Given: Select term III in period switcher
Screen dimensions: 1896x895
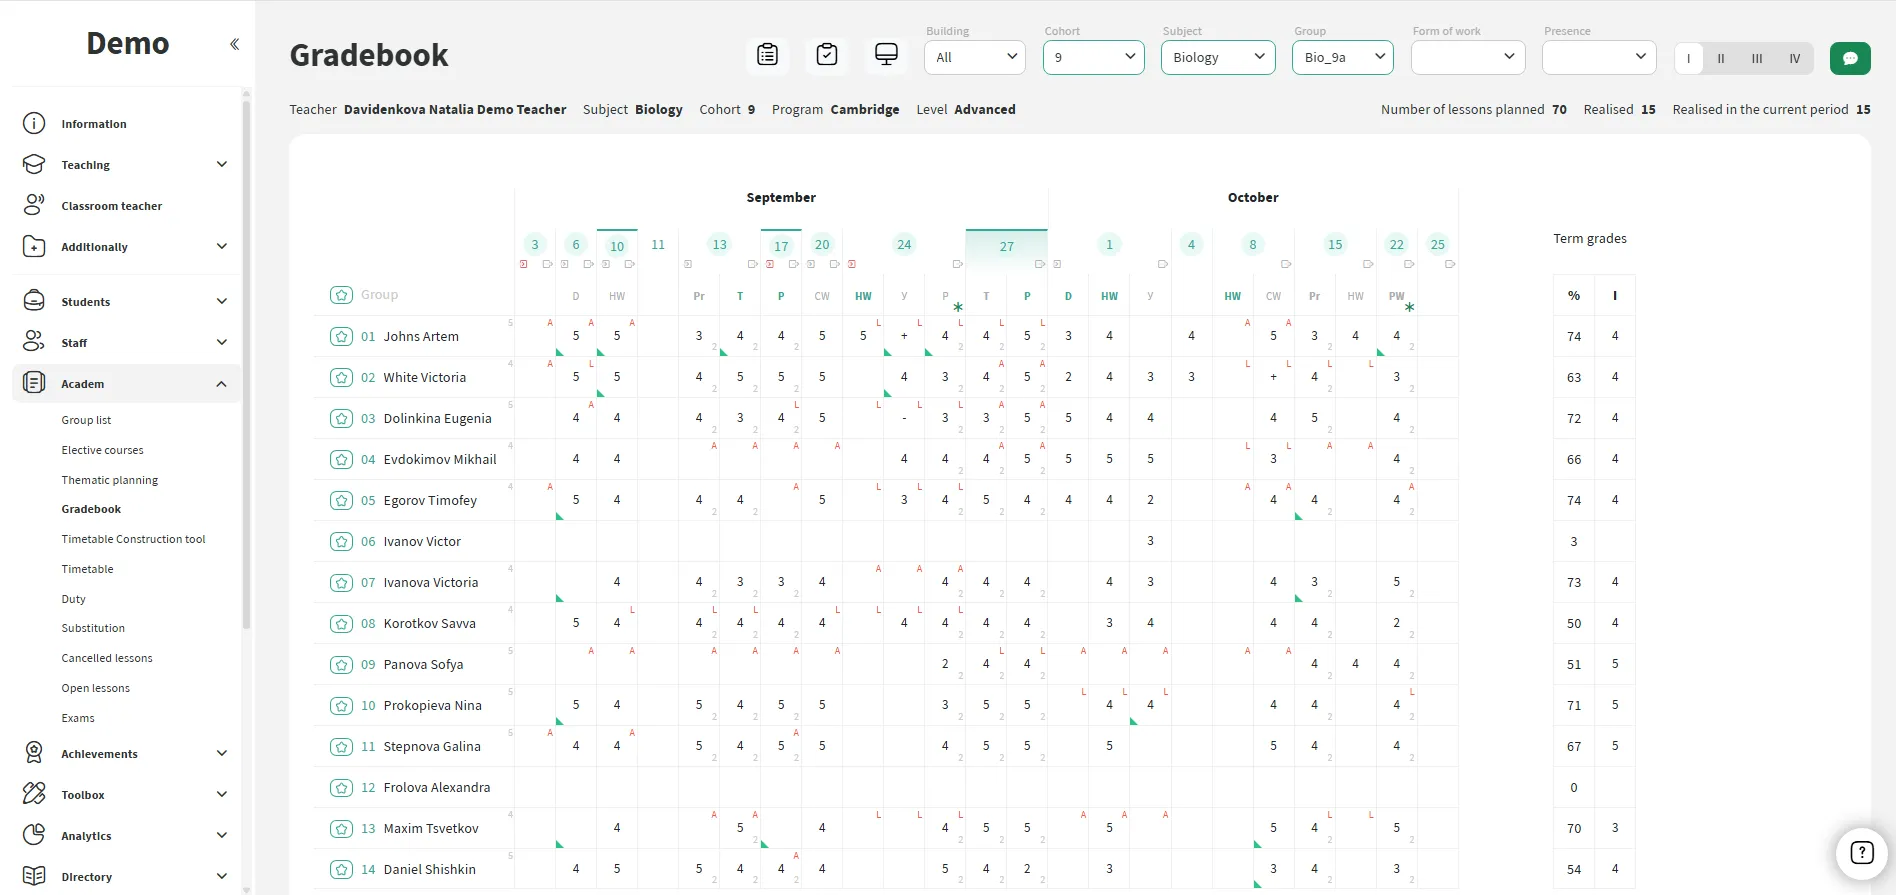Looking at the screenshot, I should pos(1757,58).
